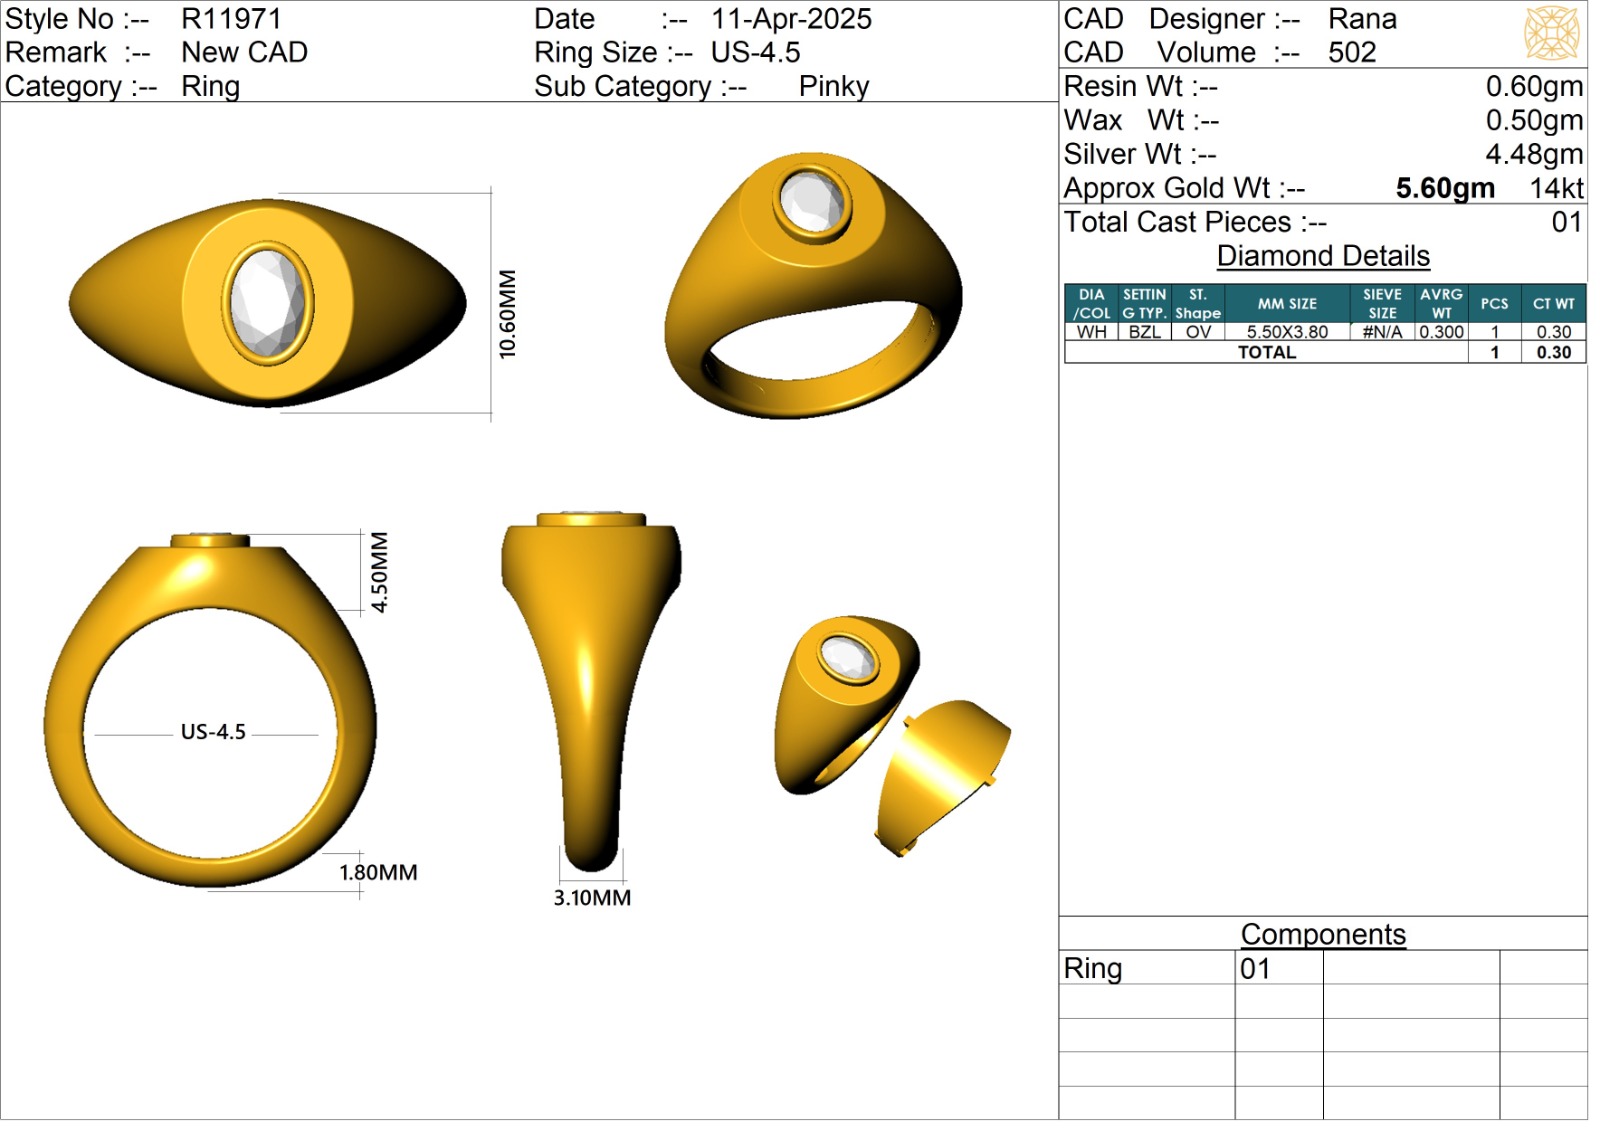The width and height of the screenshot is (1600, 1131).
Task: Click the side profile ring rendering
Action: pyautogui.click(x=591, y=690)
